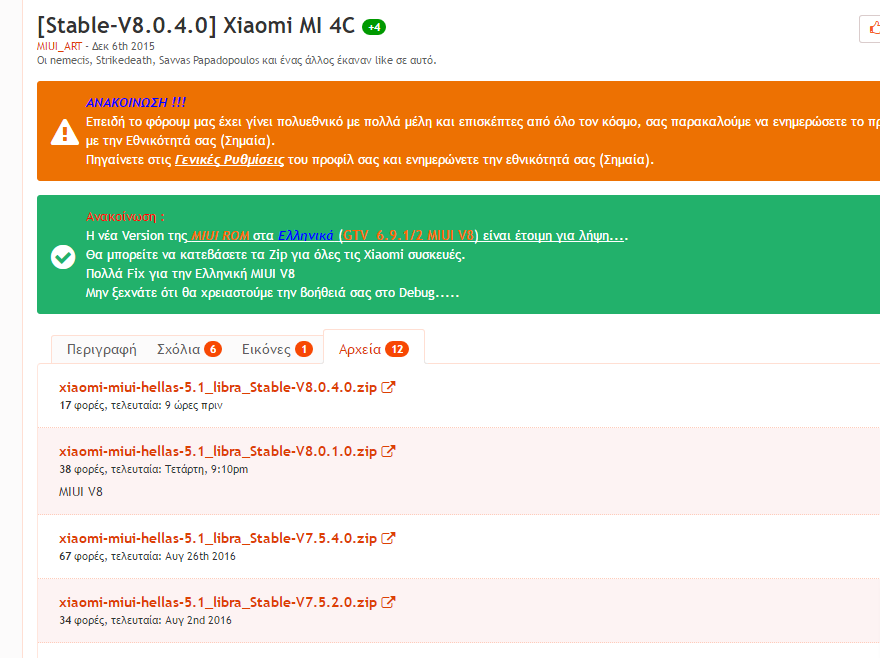The width and height of the screenshot is (880, 658).
Task: Click the warning triangle icon in orange notice
Action: (x=65, y=132)
